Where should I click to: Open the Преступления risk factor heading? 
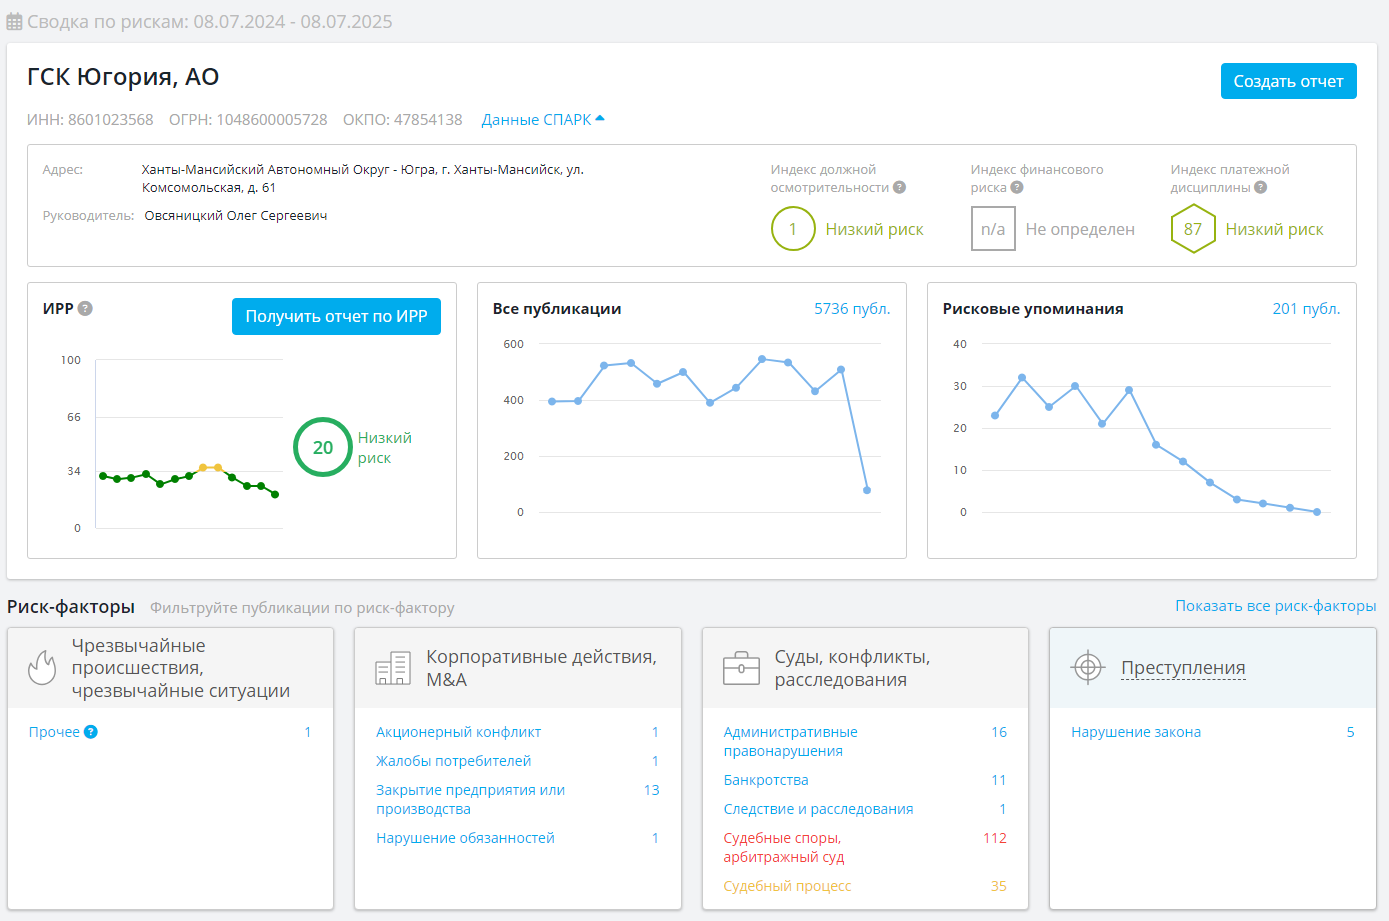pyautogui.click(x=1183, y=667)
